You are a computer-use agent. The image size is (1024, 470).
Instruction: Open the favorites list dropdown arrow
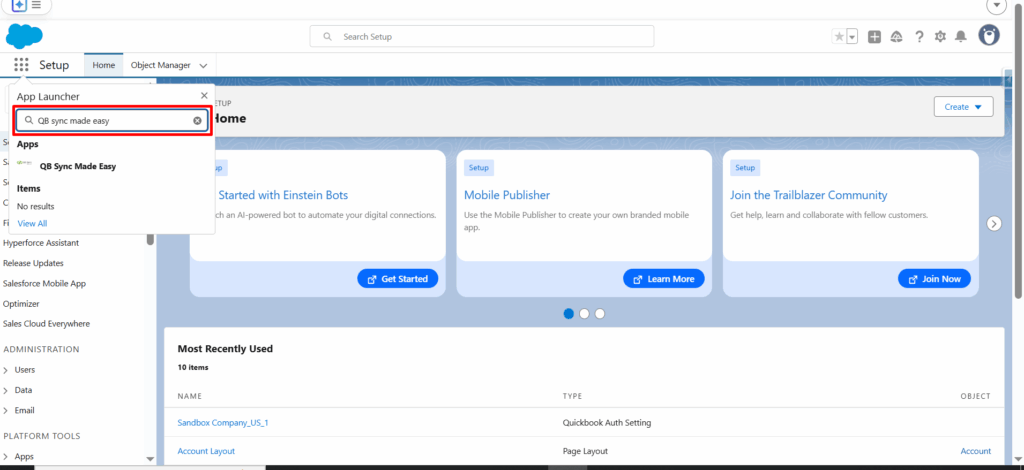pyautogui.click(x=852, y=37)
